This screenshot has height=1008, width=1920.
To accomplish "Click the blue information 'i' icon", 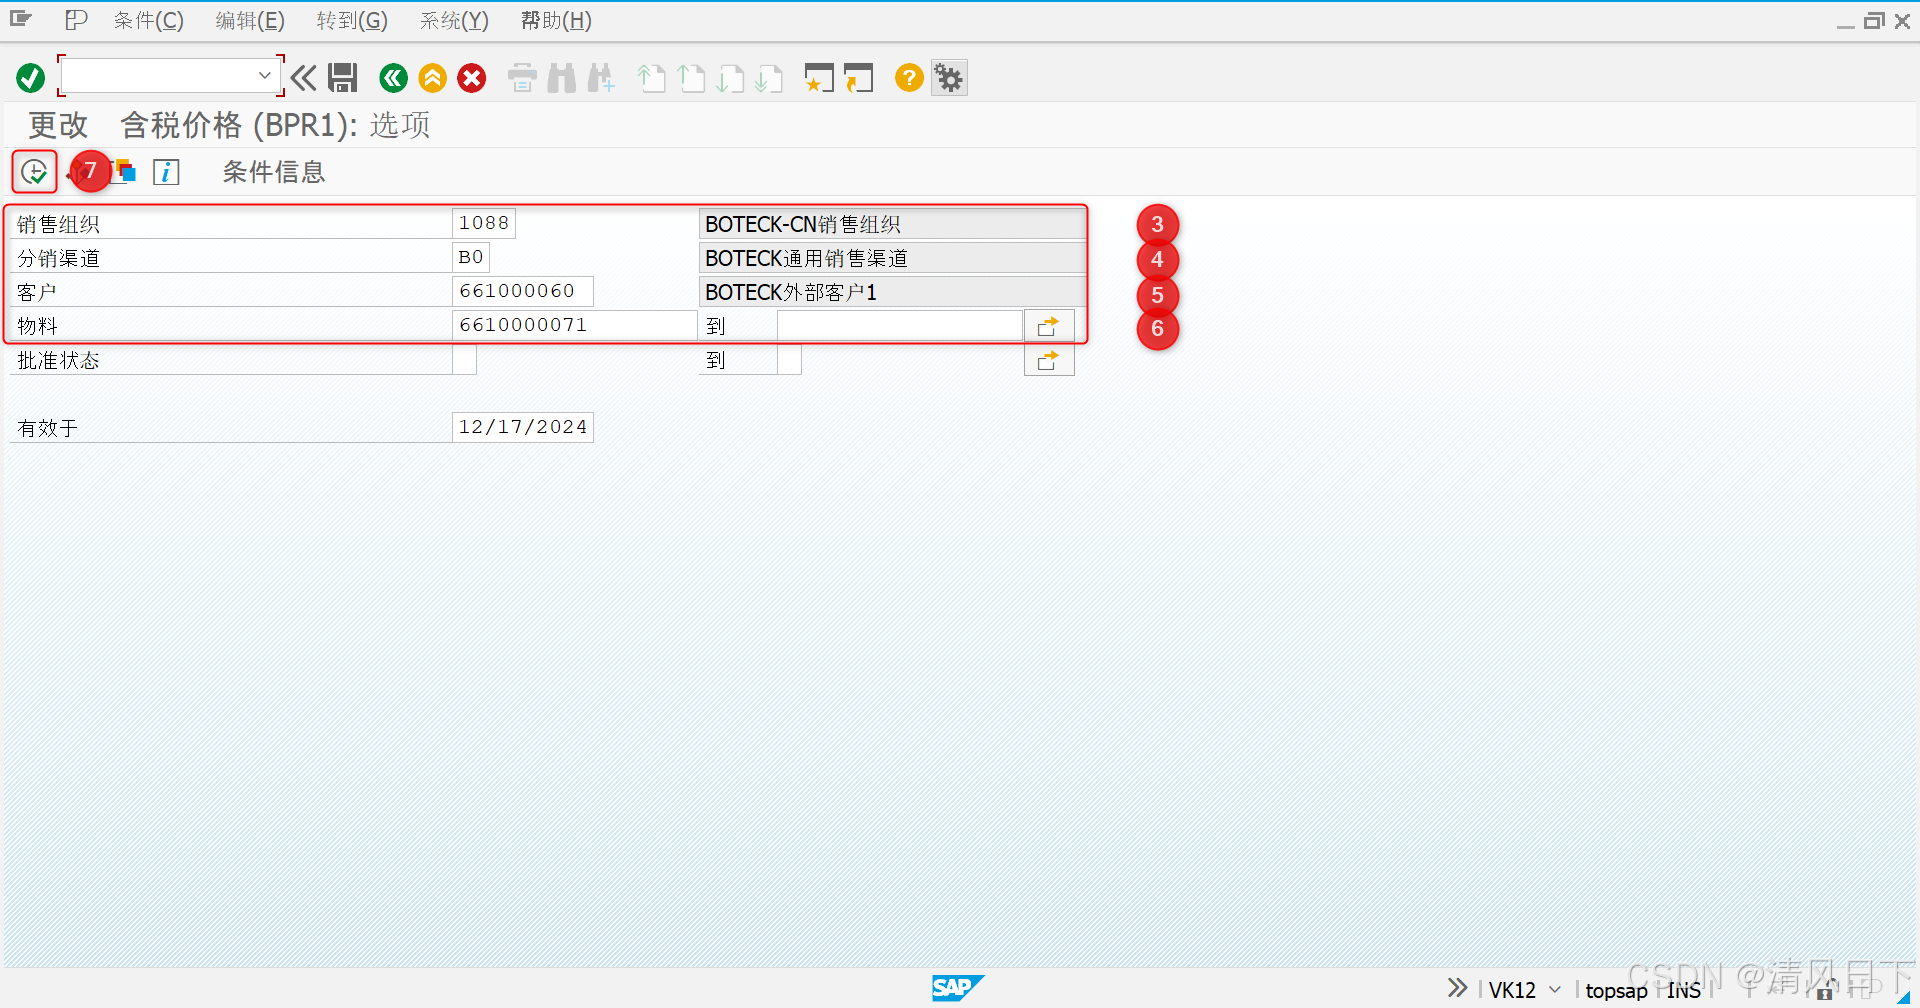I will (x=166, y=172).
